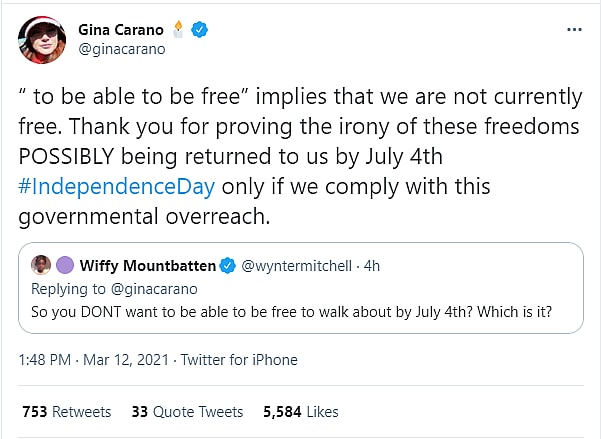The height and width of the screenshot is (439, 601).
Task: Click Wiffy Mountbatten's small avatar in quoted tweet
Action: coord(41,265)
